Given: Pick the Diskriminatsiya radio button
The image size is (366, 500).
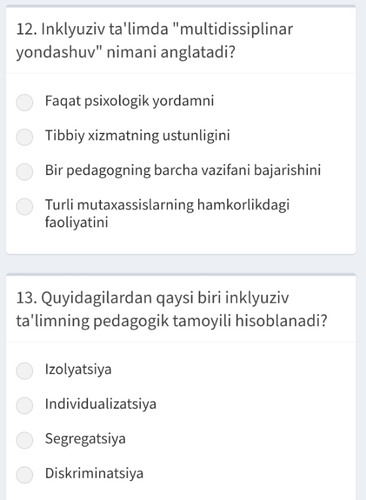Looking at the screenshot, I should click(x=24, y=475).
